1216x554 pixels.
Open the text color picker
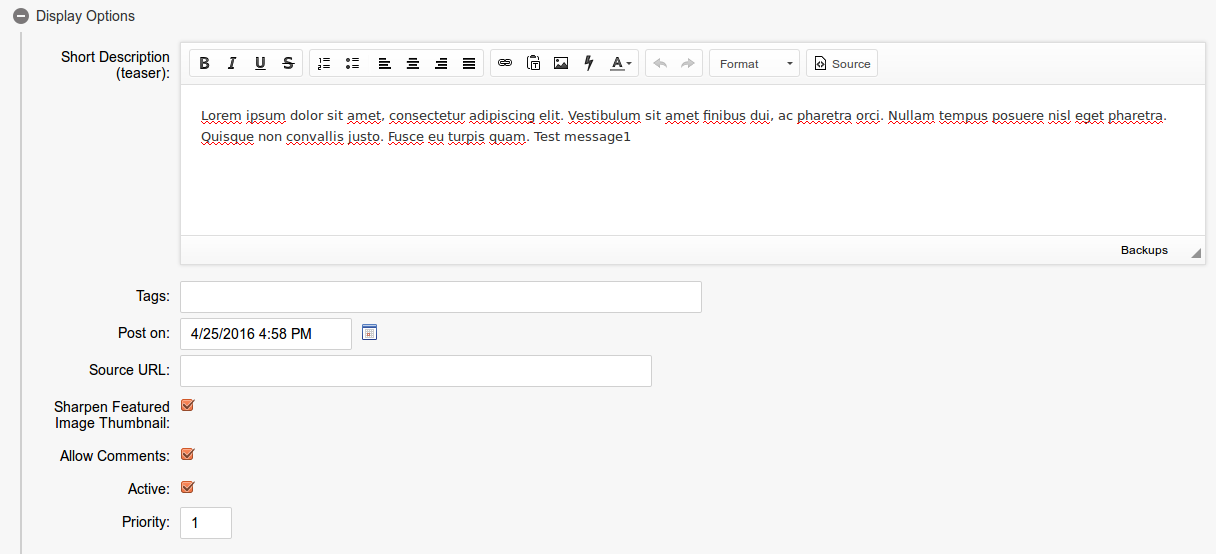tap(621, 64)
